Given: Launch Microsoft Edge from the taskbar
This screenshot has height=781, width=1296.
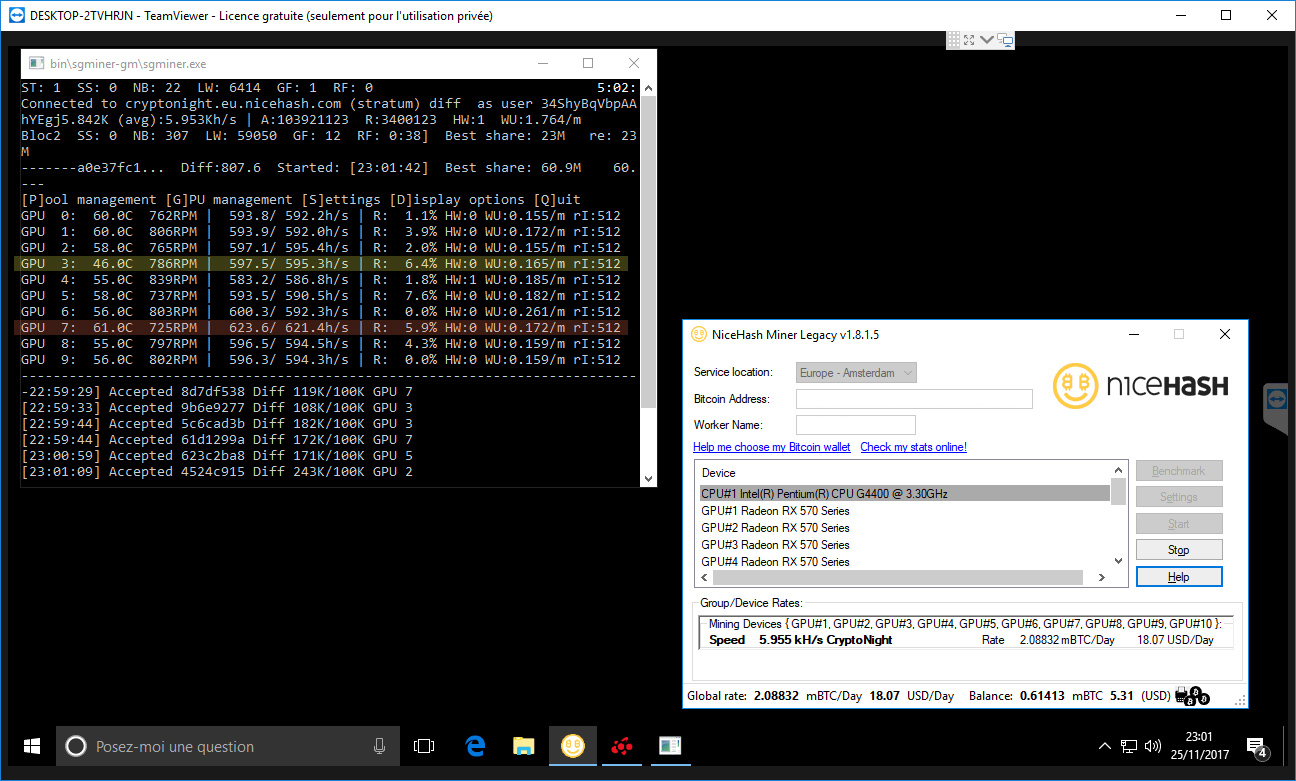Looking at the screenshot, I should [x=475, y=746].
